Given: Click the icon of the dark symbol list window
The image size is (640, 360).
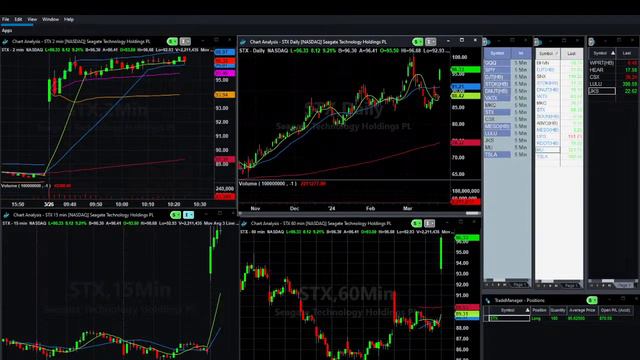Looking at the screenshot, I should (591, 42).
